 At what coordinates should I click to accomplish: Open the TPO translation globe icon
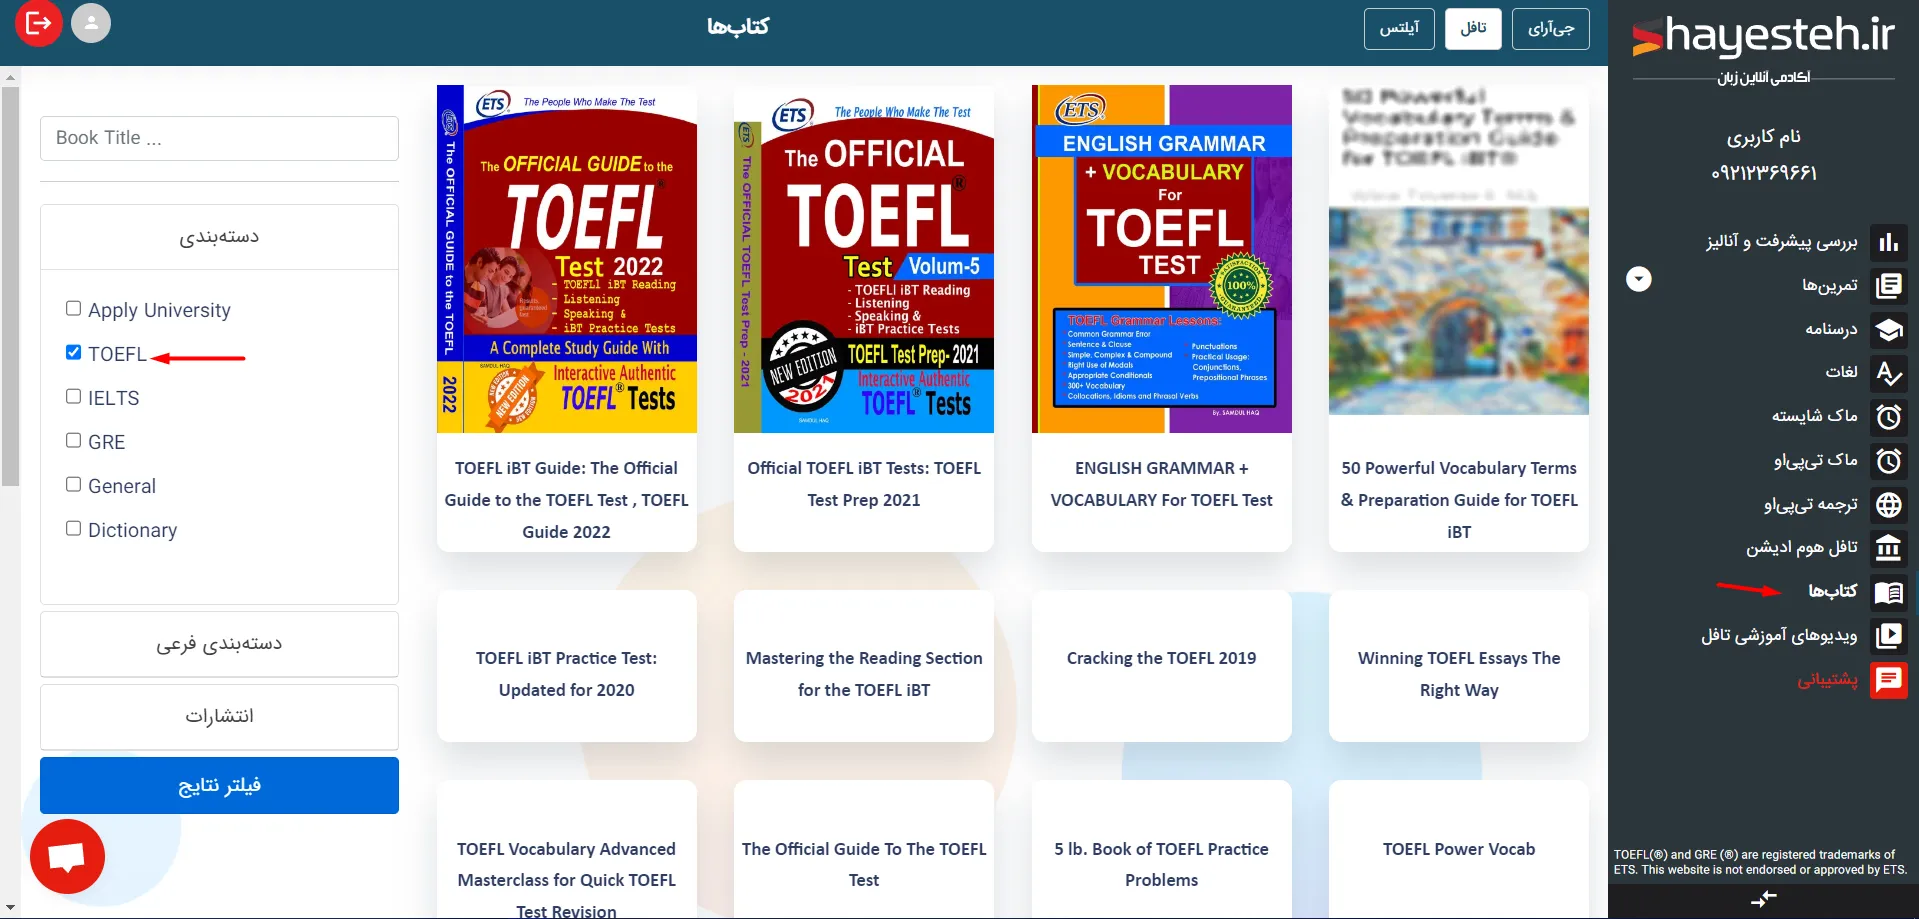pyautogui.click(x=1888, y=505)
